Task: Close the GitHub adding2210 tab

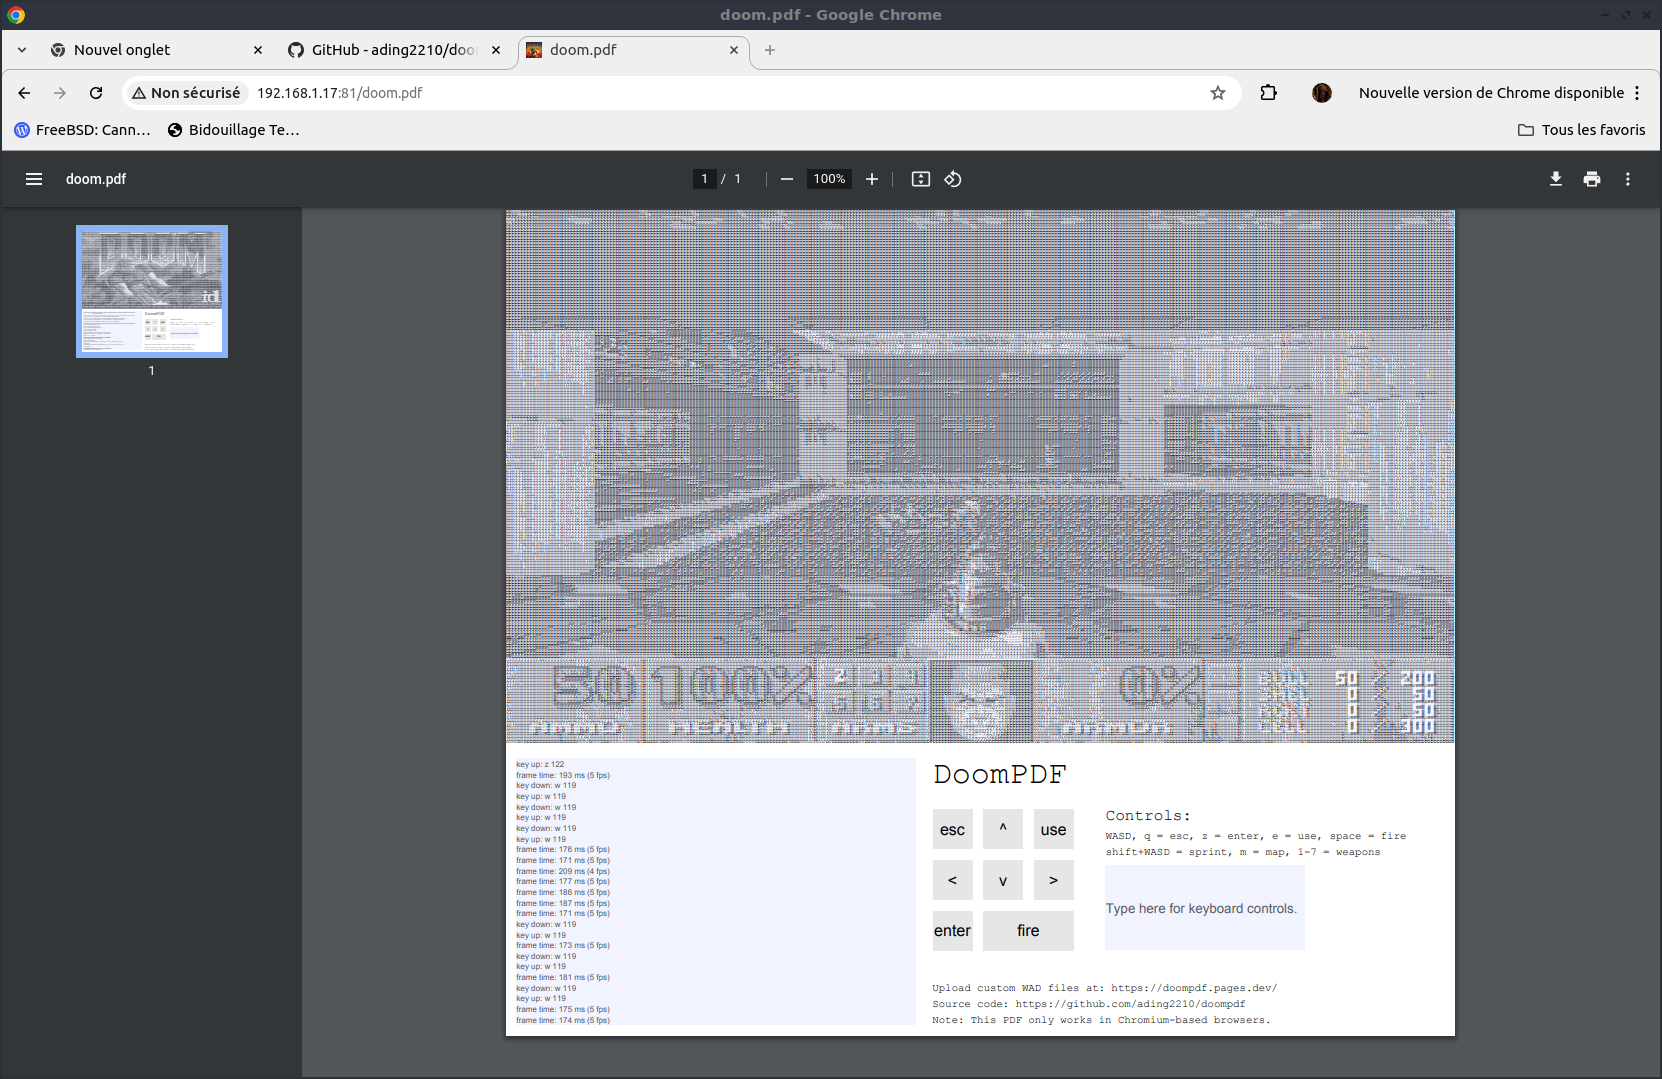Action: coord(496,50)
